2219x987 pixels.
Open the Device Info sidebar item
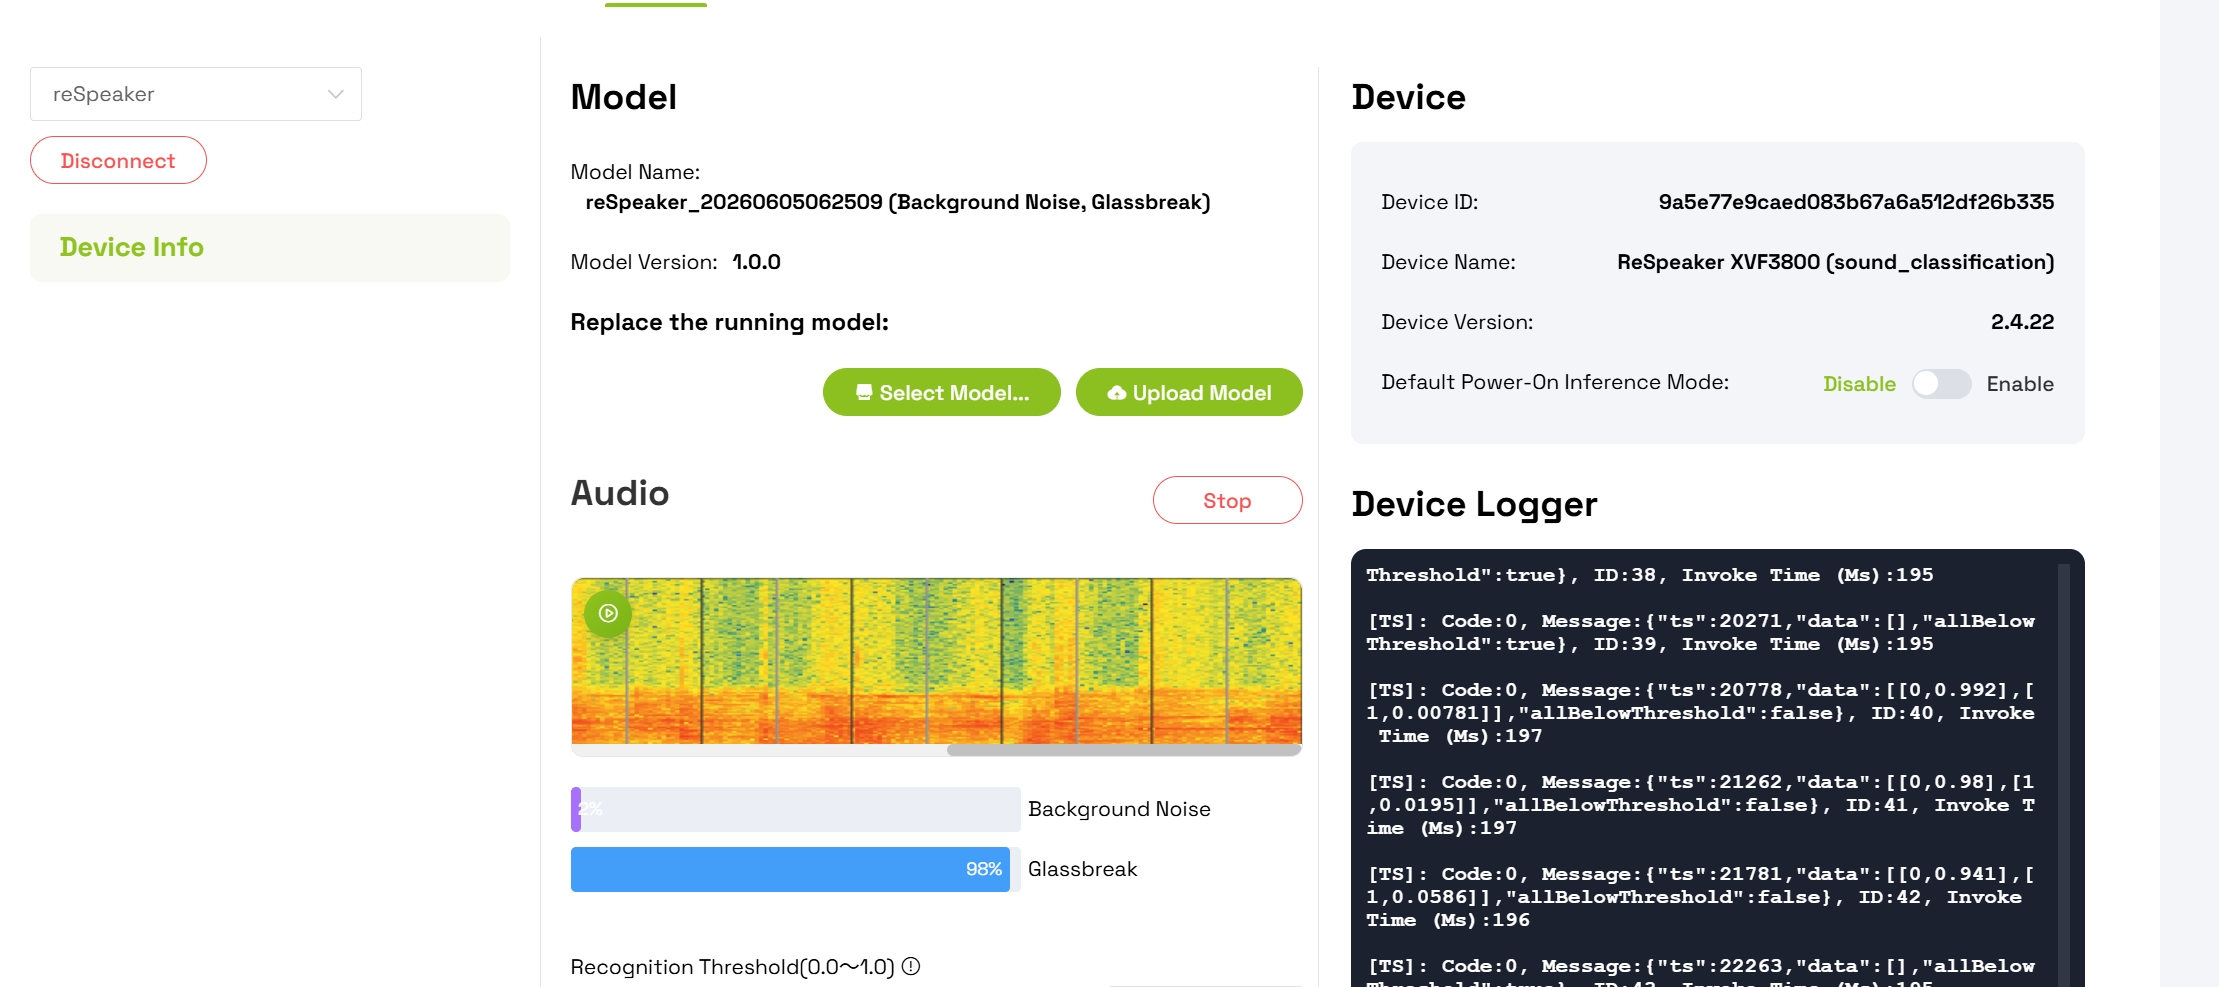click(270, 247)
